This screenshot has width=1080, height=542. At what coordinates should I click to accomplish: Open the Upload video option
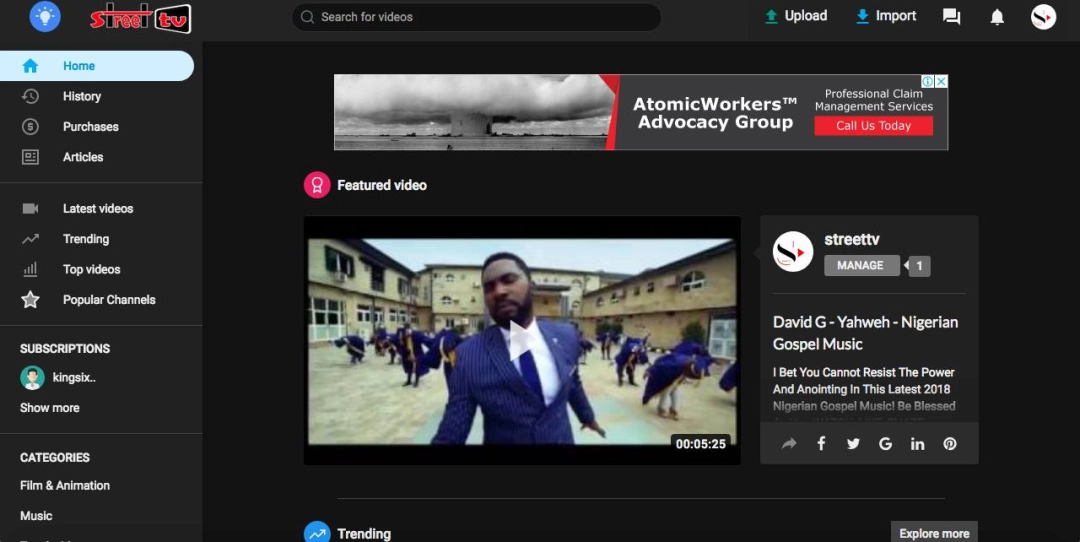[x=796, y=16]
